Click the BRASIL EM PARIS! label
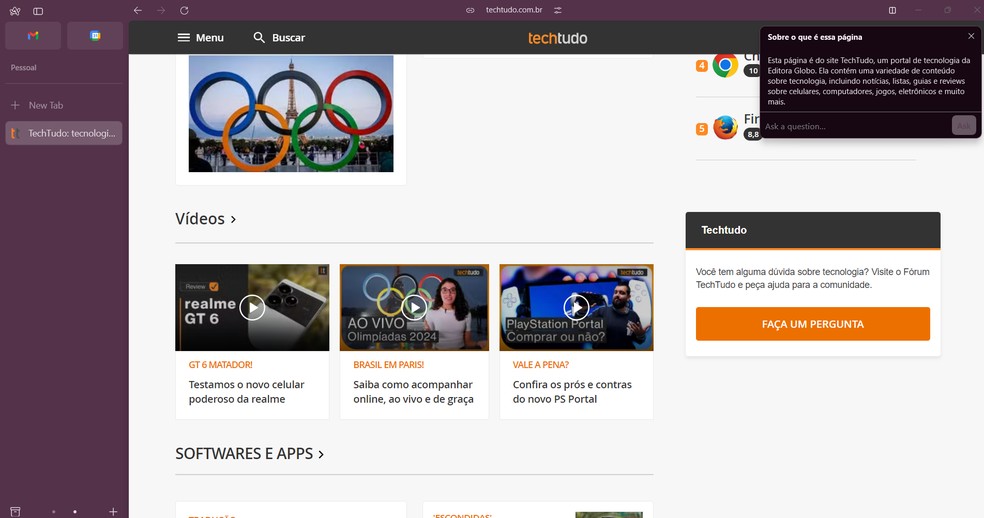Viewport: 984px width, 518px height. (x=388, y=365)
